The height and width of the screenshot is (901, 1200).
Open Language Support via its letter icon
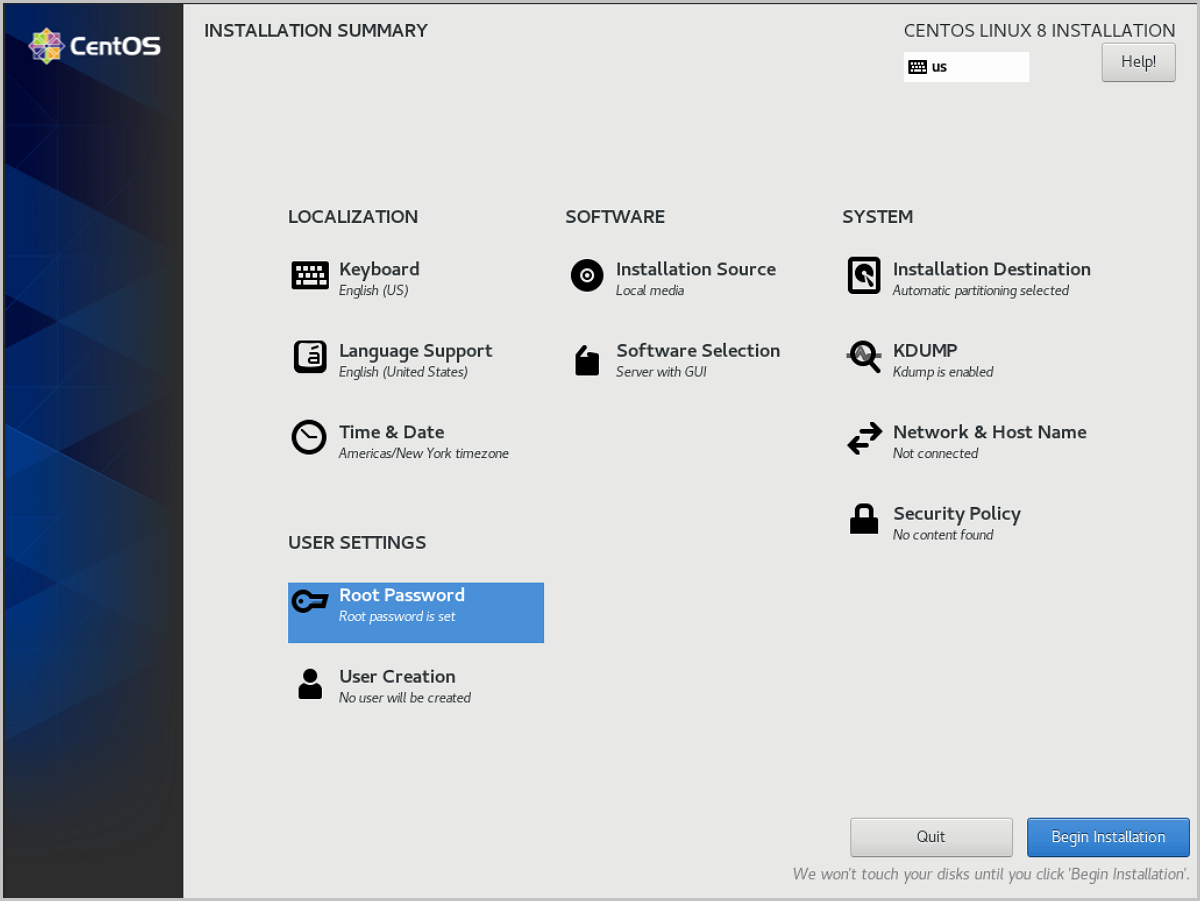(310, 357)
